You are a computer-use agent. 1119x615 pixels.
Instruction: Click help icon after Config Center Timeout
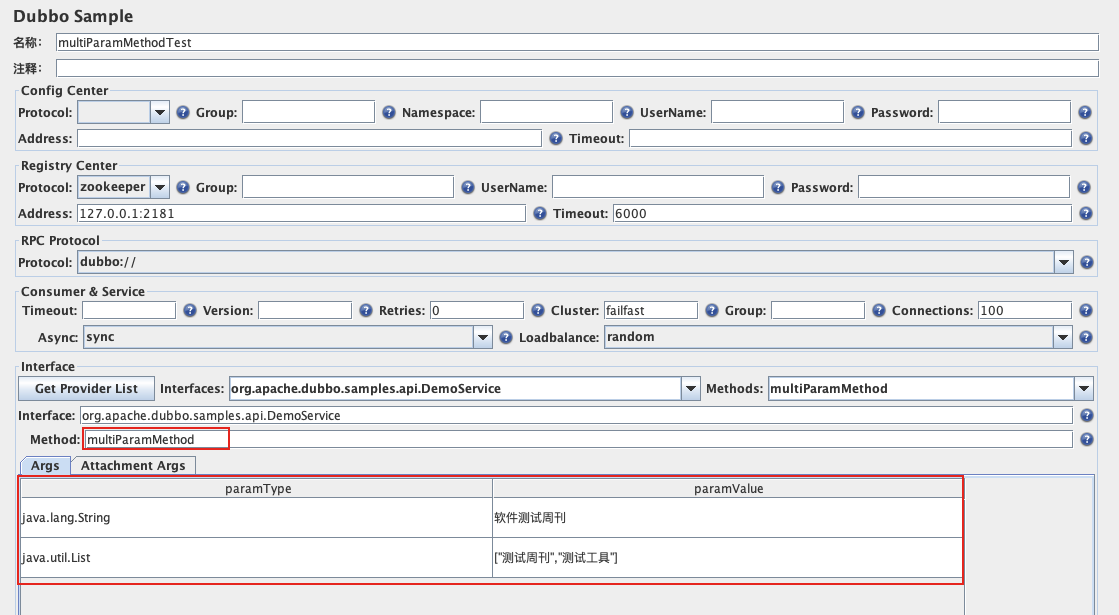click(1085, 138)
